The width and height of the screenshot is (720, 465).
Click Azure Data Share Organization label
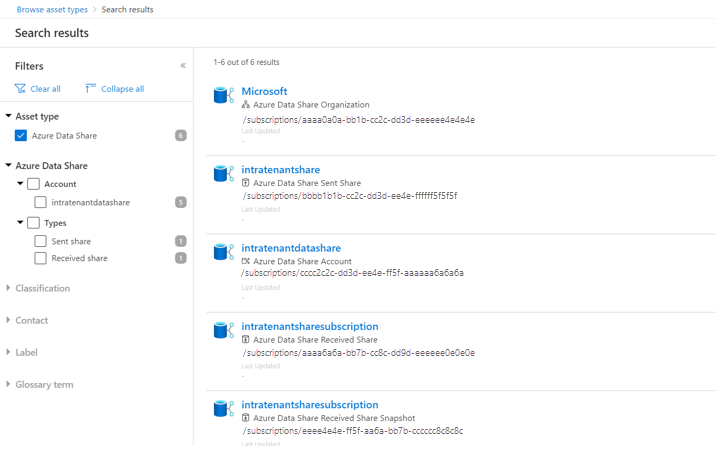[x=311, y=105]
